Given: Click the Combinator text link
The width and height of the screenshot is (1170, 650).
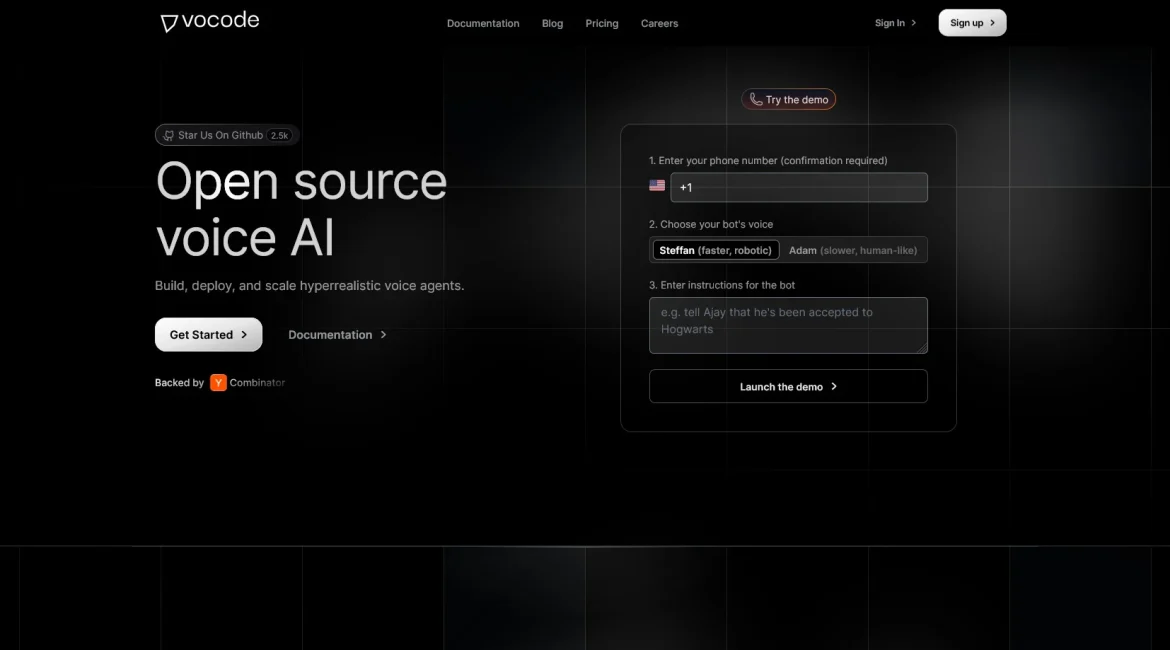Looking at the screenshot, I should [x=257, y=383].
